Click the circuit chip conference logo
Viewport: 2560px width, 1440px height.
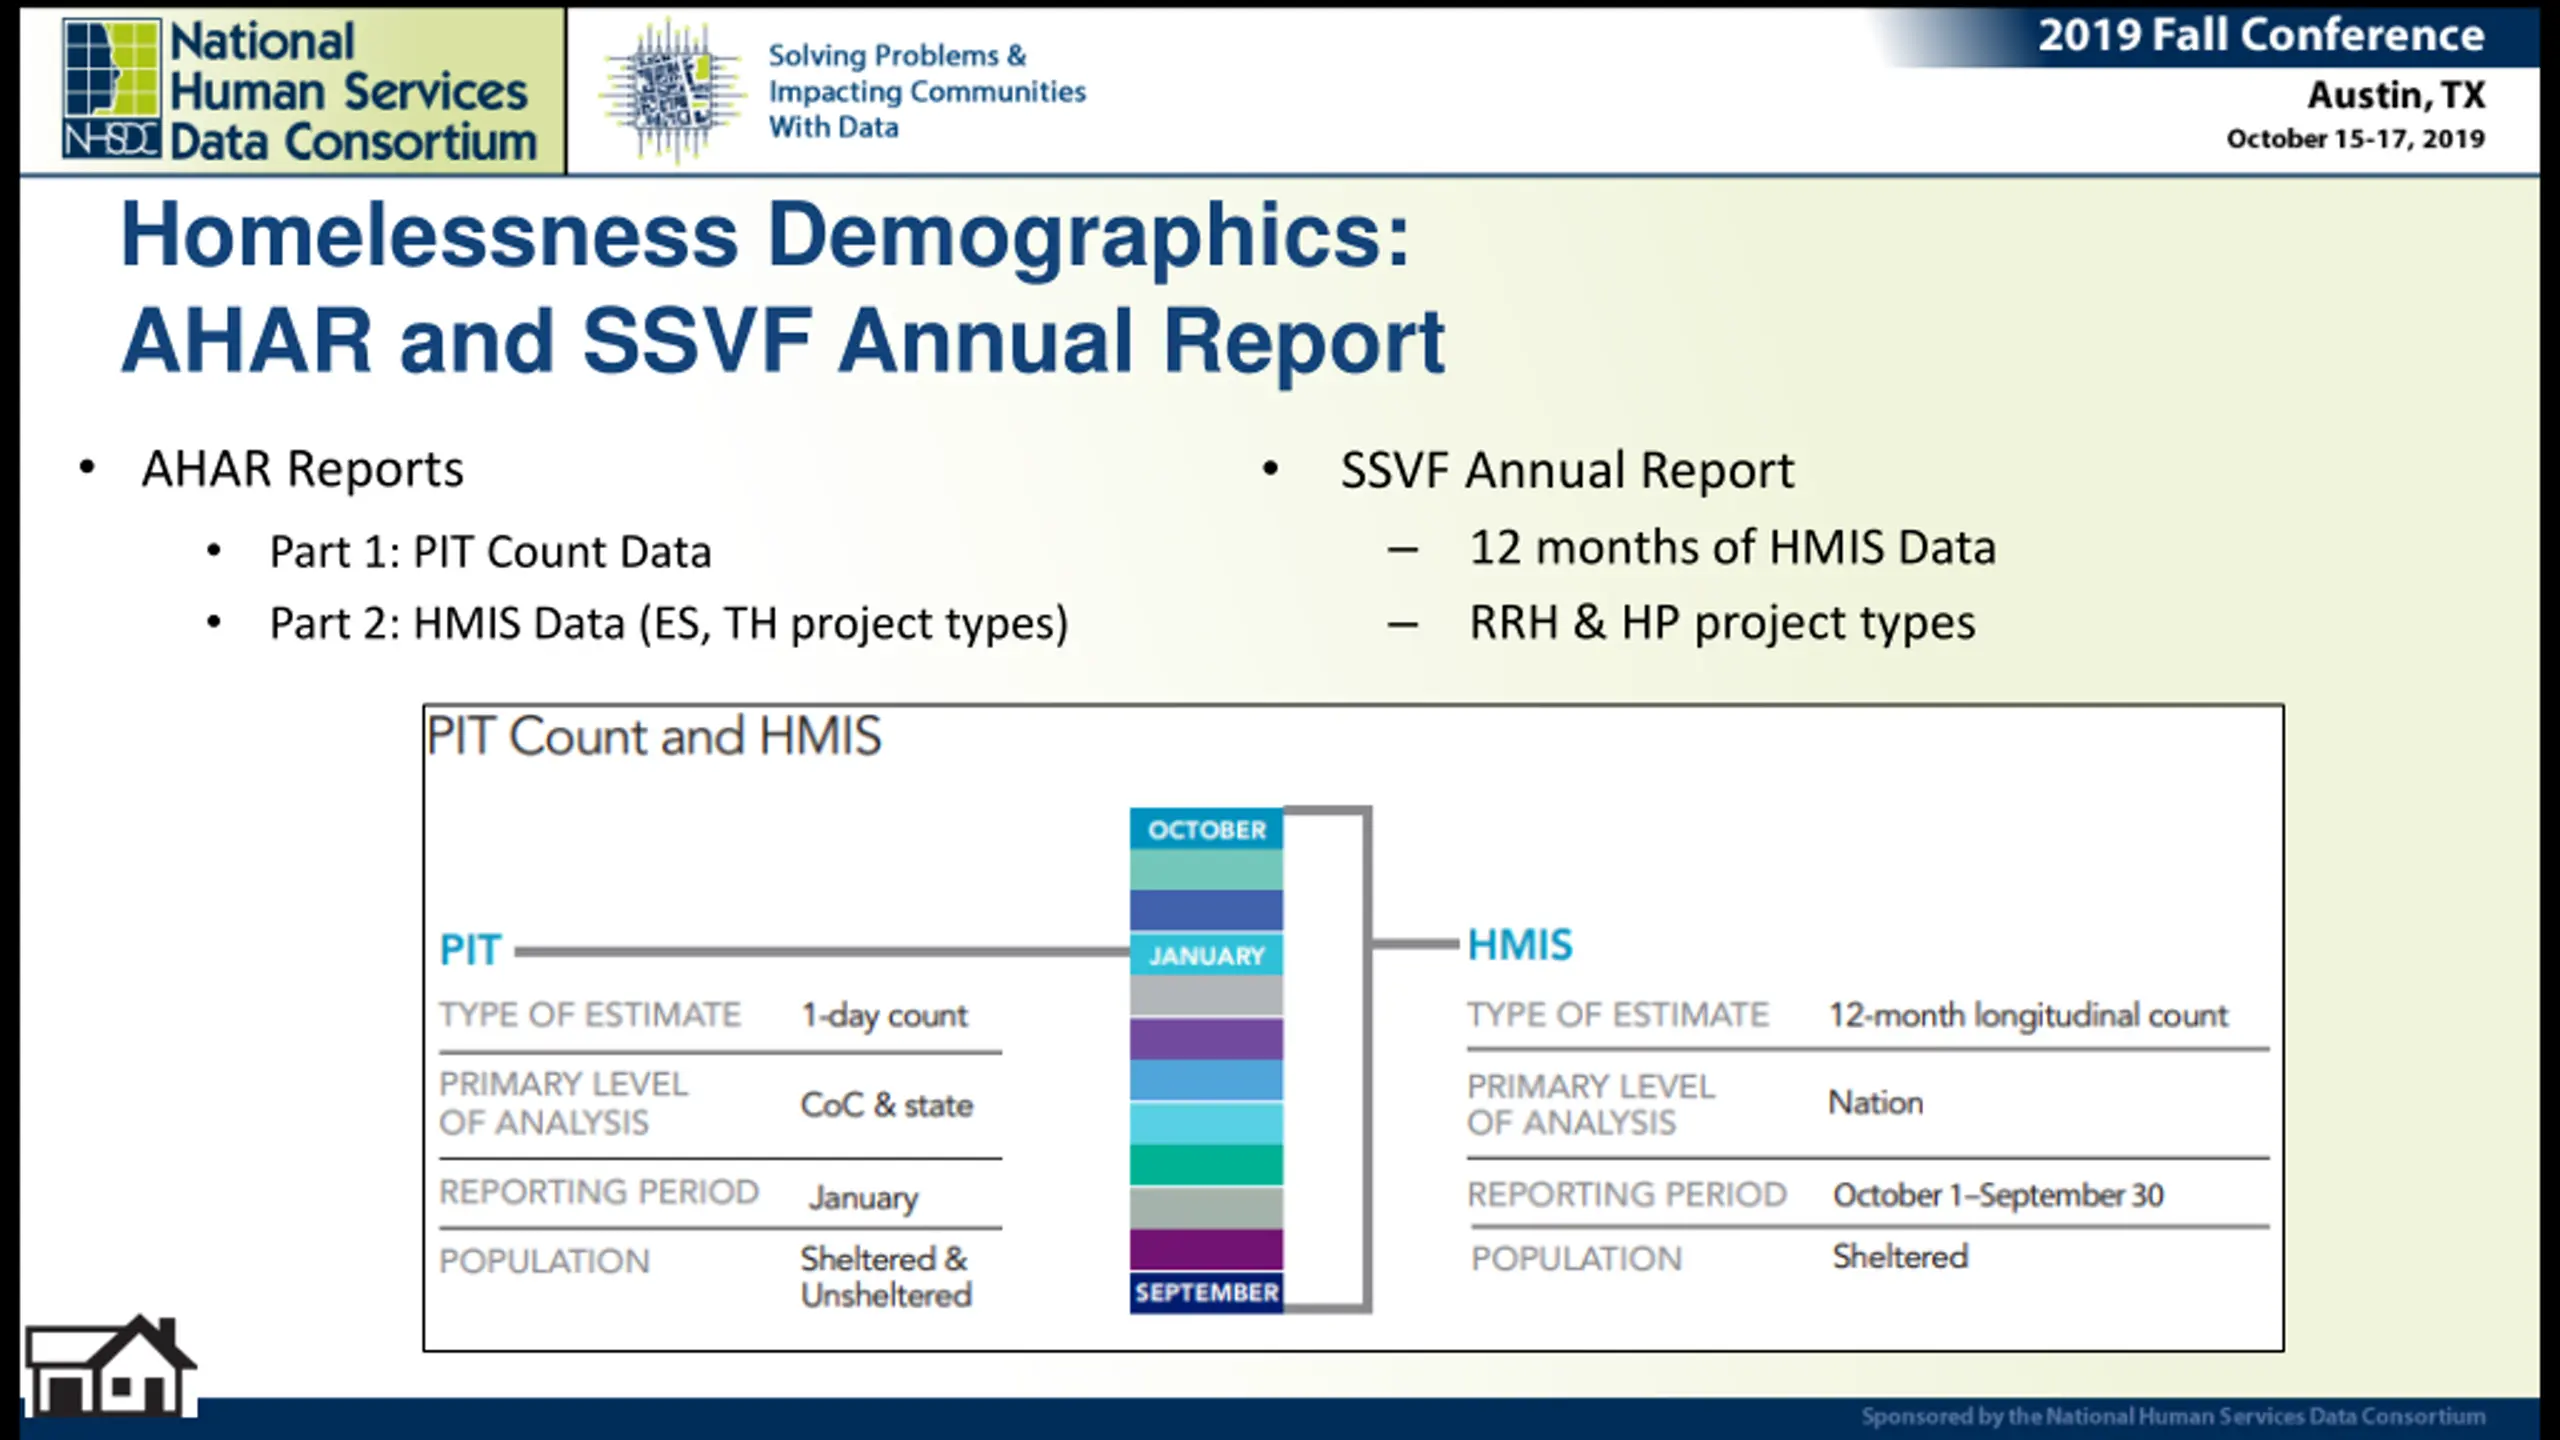[x=673, y=90]
